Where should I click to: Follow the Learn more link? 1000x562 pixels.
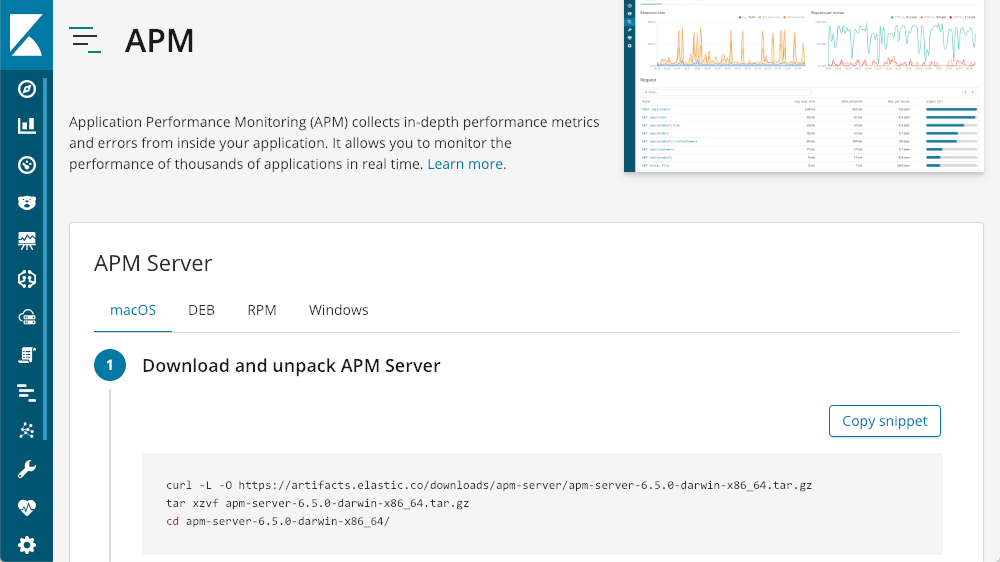point(466,164)
